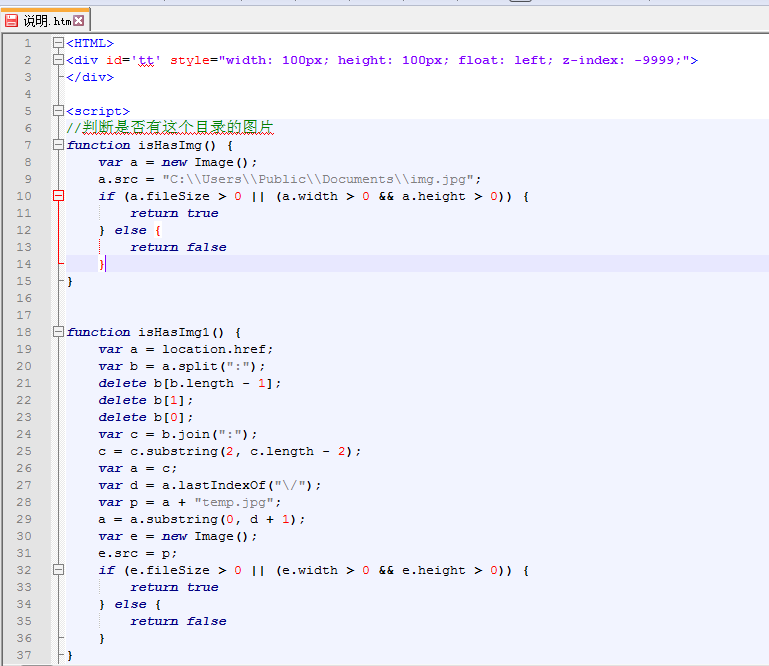Click 'a.substring(0, d + 1)' on line 29
This screenshot has height=666, width=769.
(214, 519)
